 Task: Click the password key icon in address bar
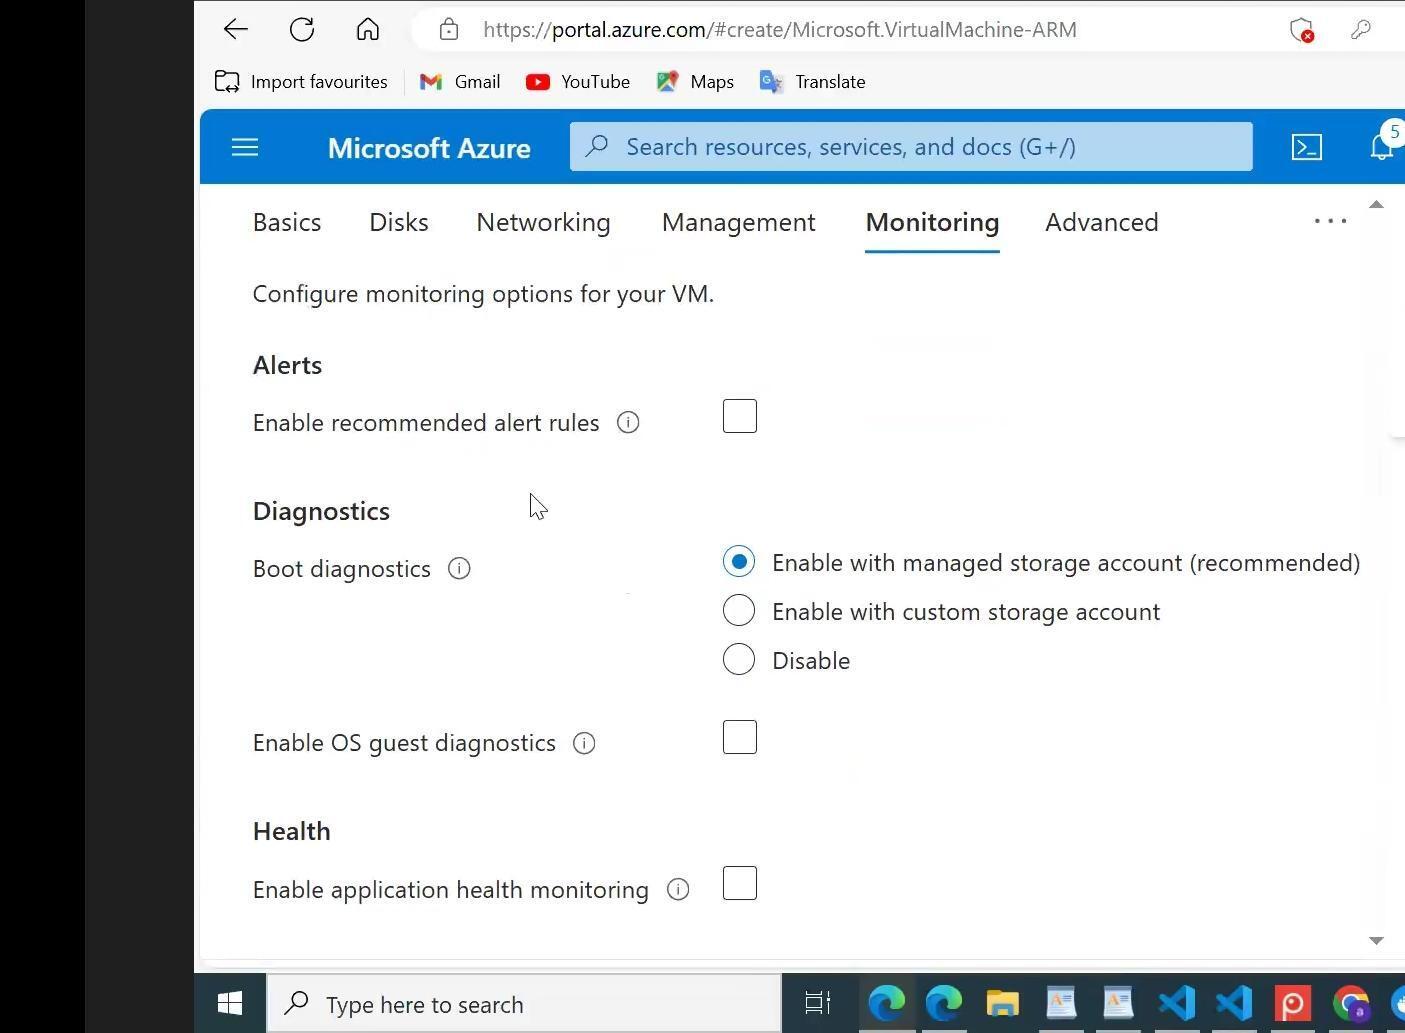pyautogui.click(x=1360, y=30)
